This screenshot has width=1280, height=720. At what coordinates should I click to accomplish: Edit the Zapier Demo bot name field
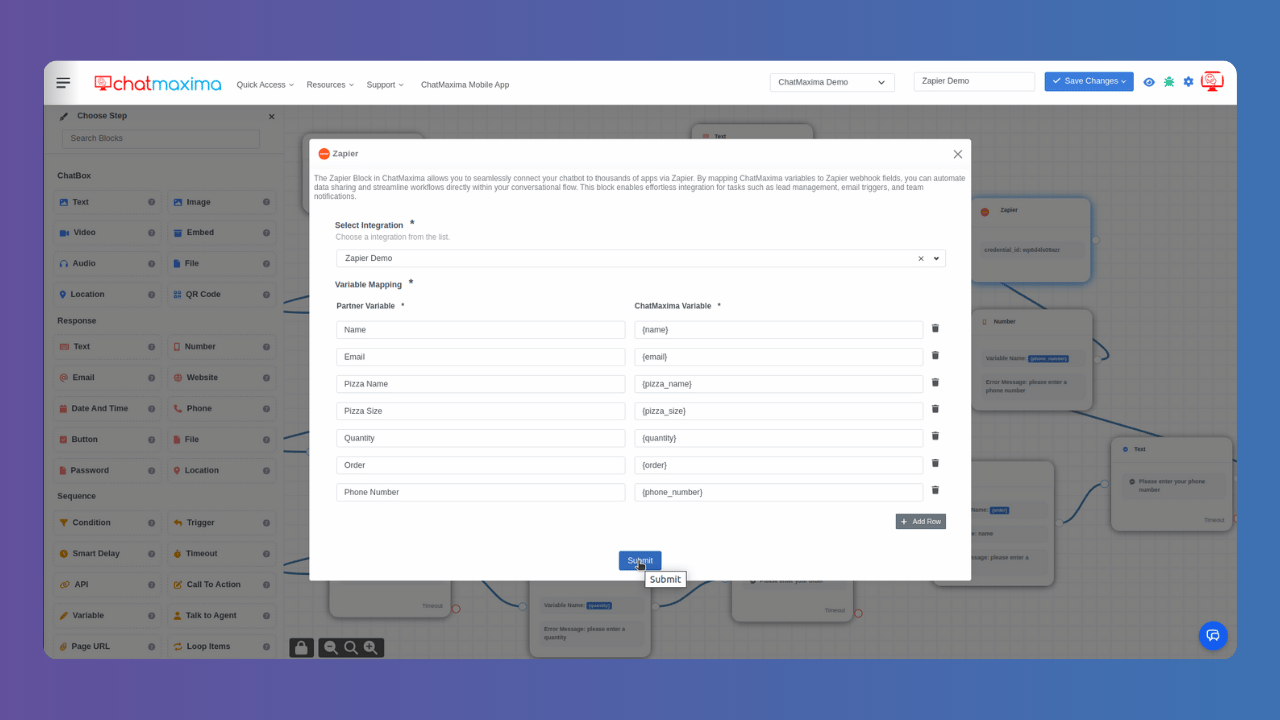click(974, 81)
